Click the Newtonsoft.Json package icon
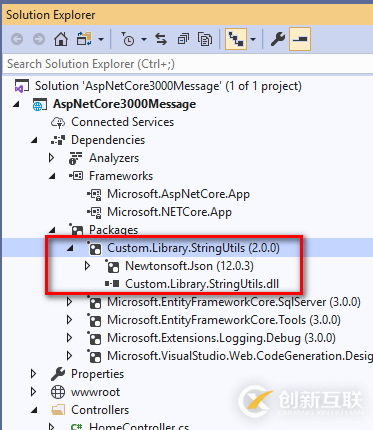This screenshot has width=373, height=430. point(113,266)
